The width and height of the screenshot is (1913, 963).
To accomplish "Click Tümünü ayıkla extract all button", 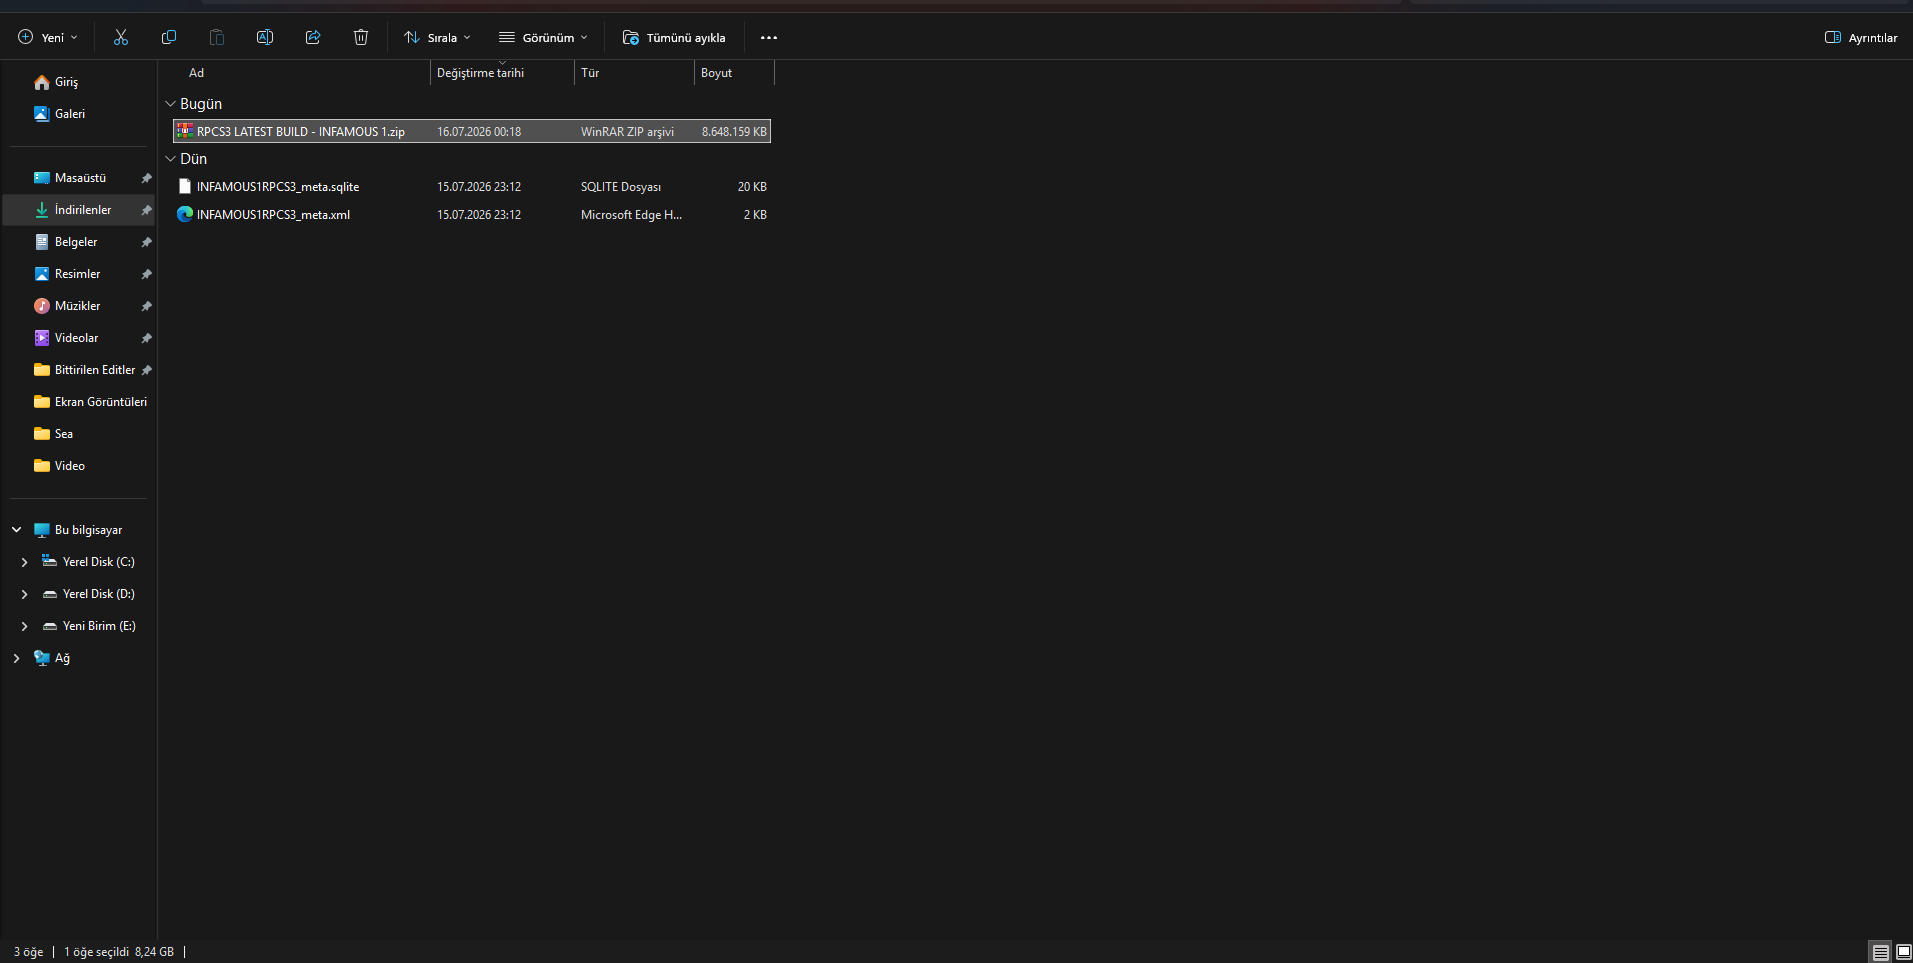I will [x=674, y=38].
